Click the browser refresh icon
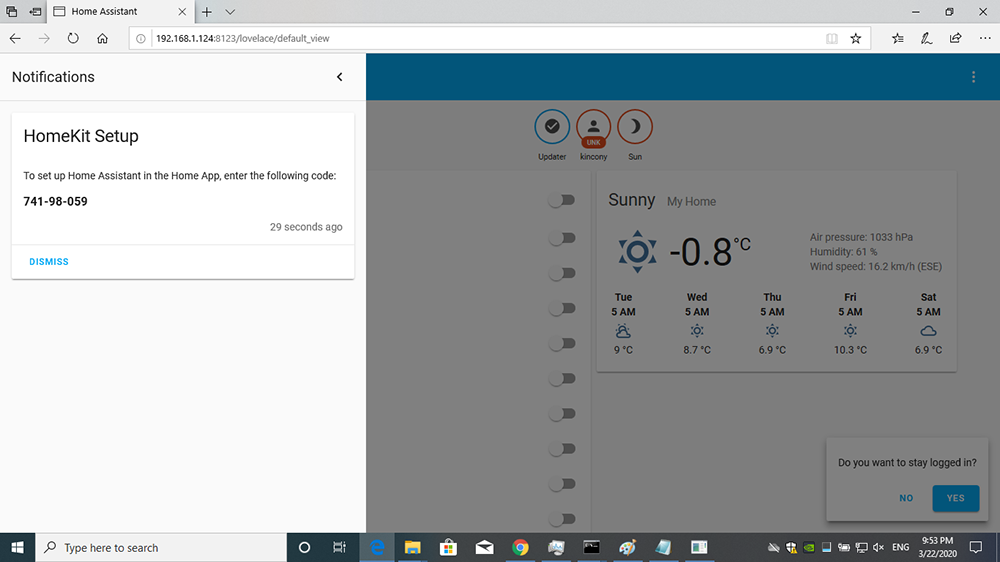Image resolution: width=1000 pixels, height=562 pixels. (73, 39)
